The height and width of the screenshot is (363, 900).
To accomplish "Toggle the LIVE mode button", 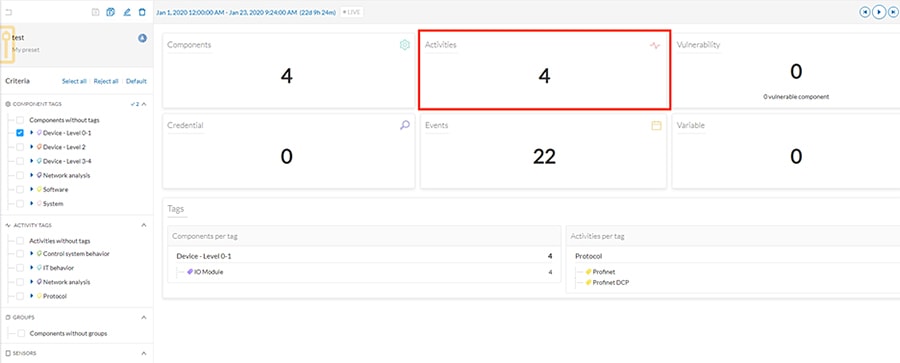I will click(x=352, y=12).
